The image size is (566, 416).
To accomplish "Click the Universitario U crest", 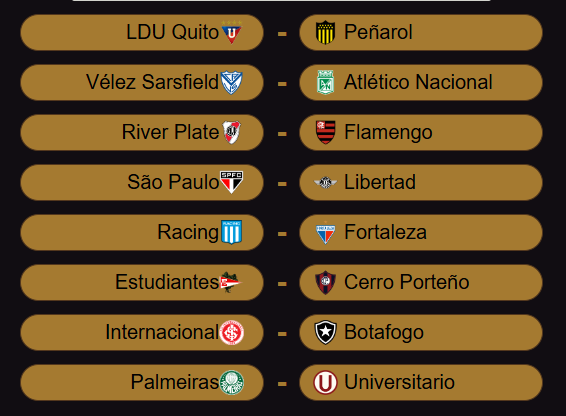I will (325, 382).
